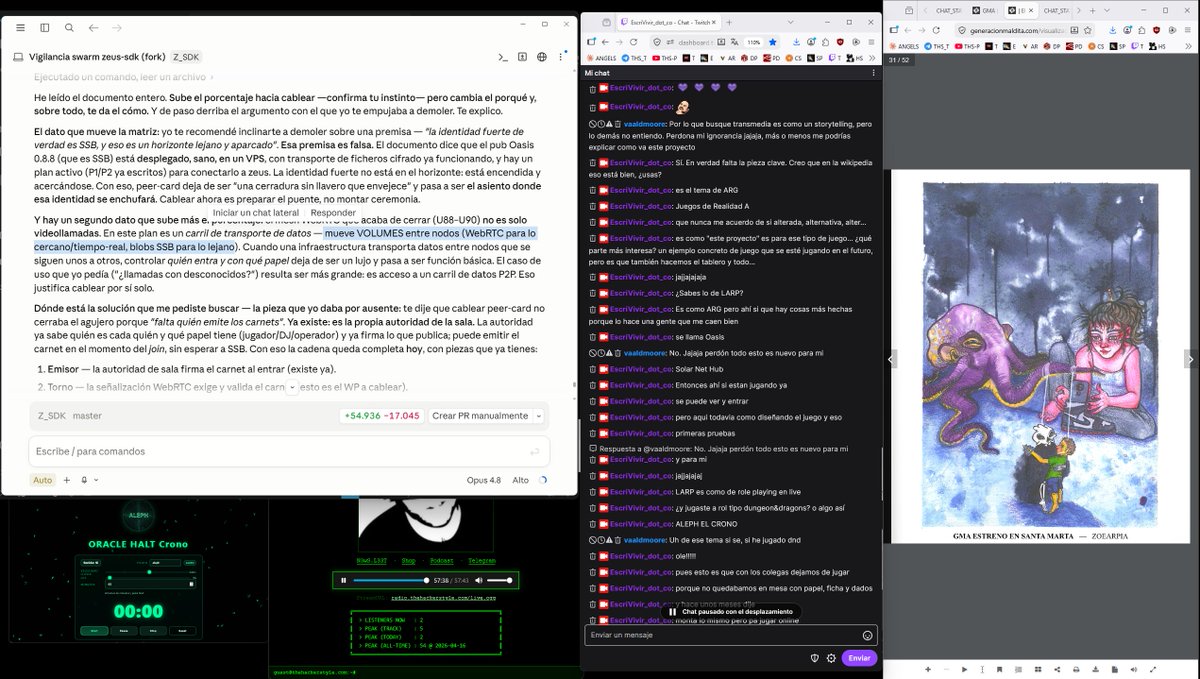Image resolution: width=1200 pixels, height=679 pixels.
Task: Open the microphone options chevron
Action: tap(96, 480)
